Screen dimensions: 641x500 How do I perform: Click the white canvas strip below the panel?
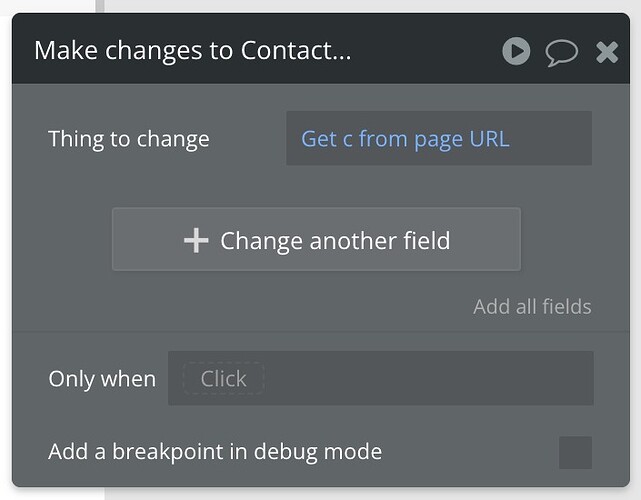coord(368,494)
